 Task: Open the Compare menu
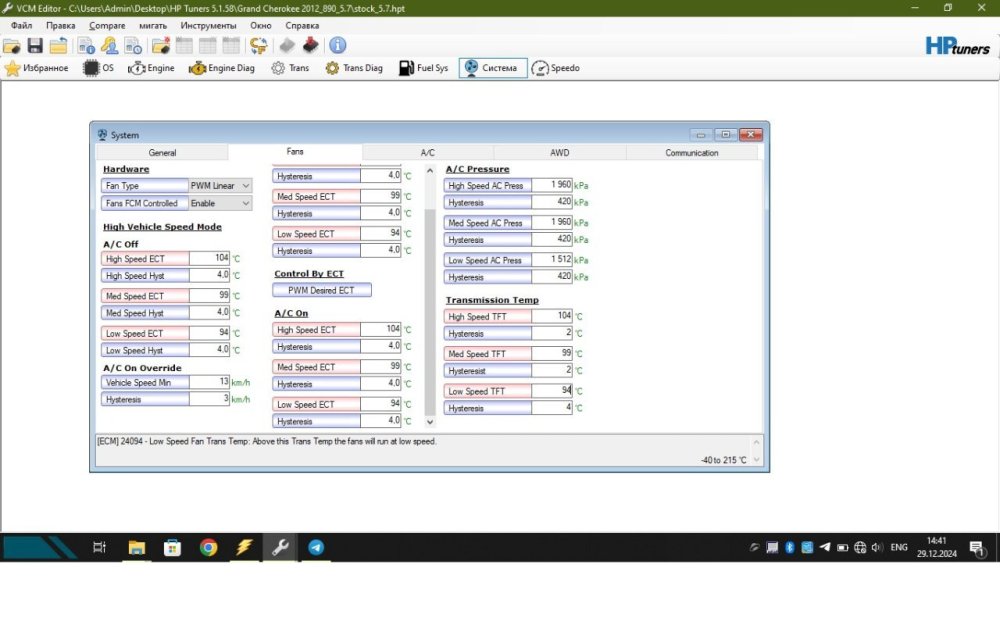[108, 25]
